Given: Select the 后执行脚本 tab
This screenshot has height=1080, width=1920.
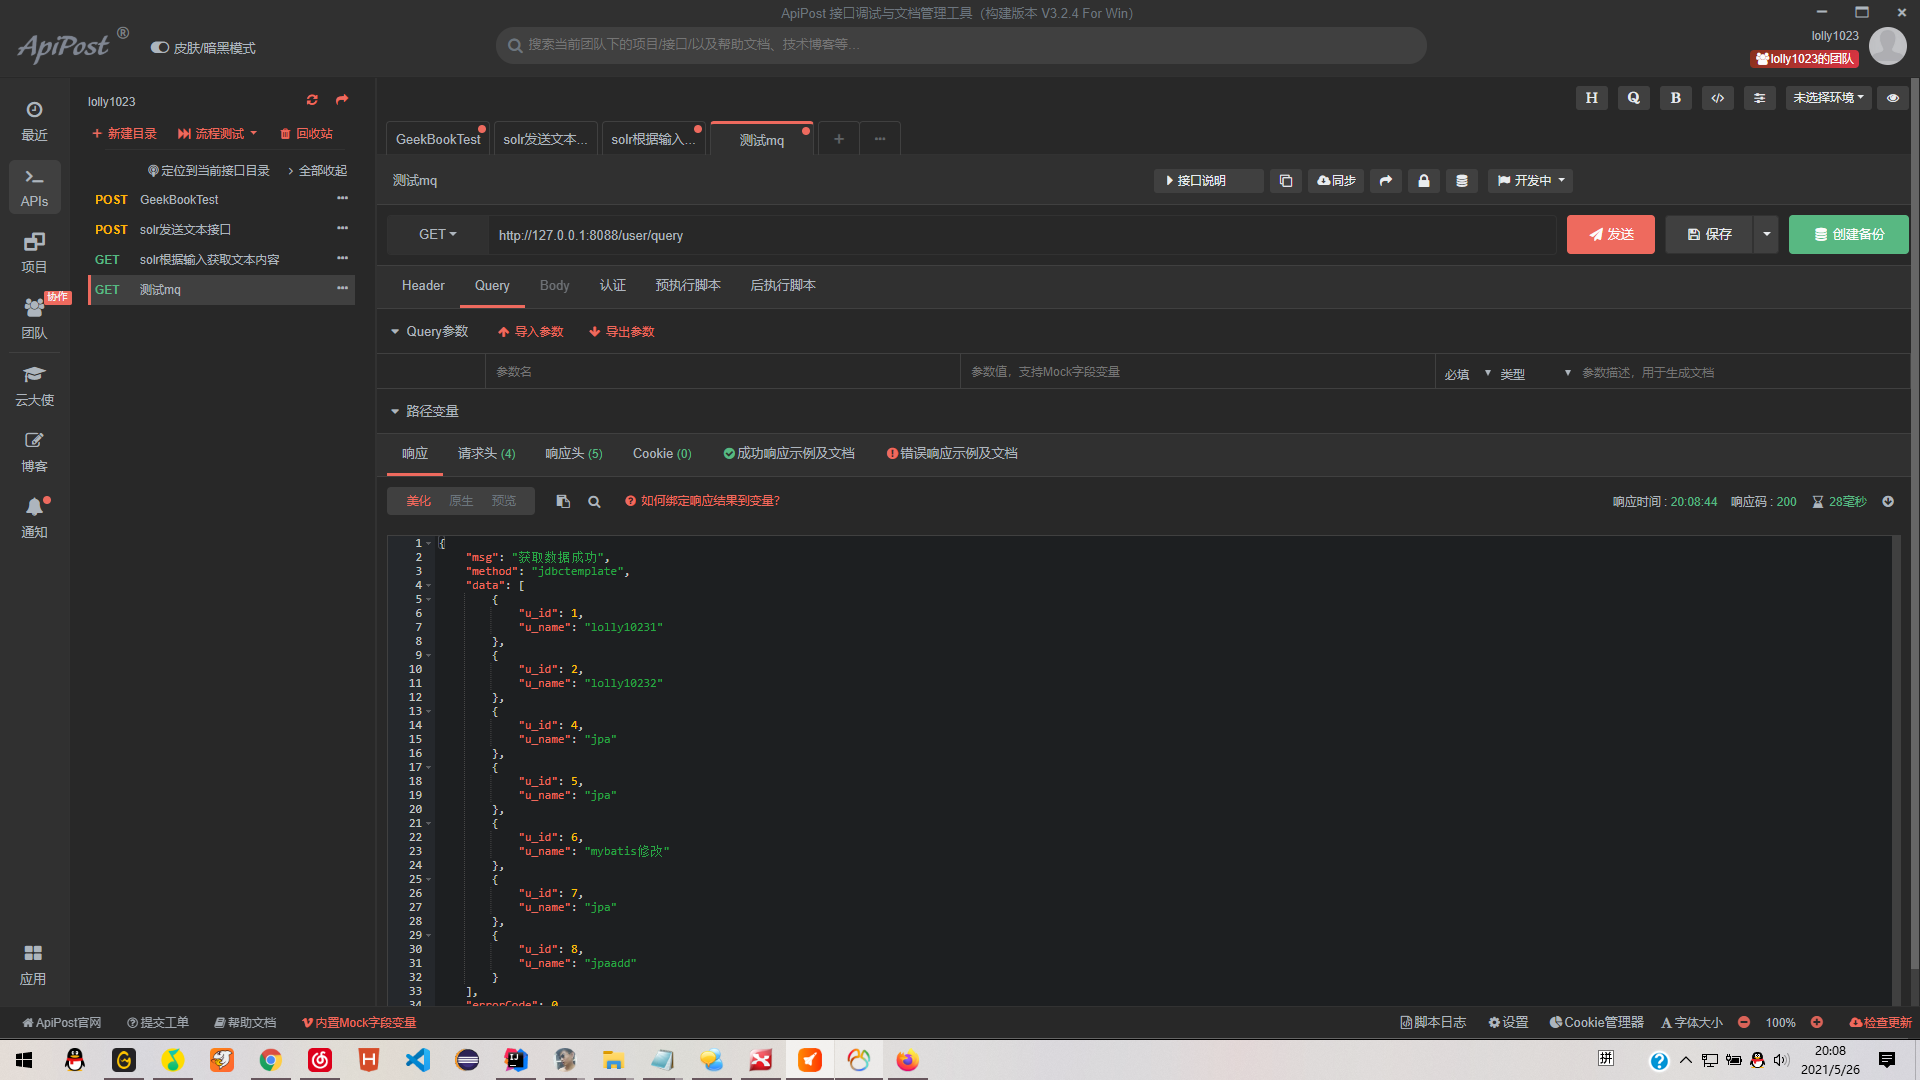Looking at the screenshot, I should (x=783, y=286).
